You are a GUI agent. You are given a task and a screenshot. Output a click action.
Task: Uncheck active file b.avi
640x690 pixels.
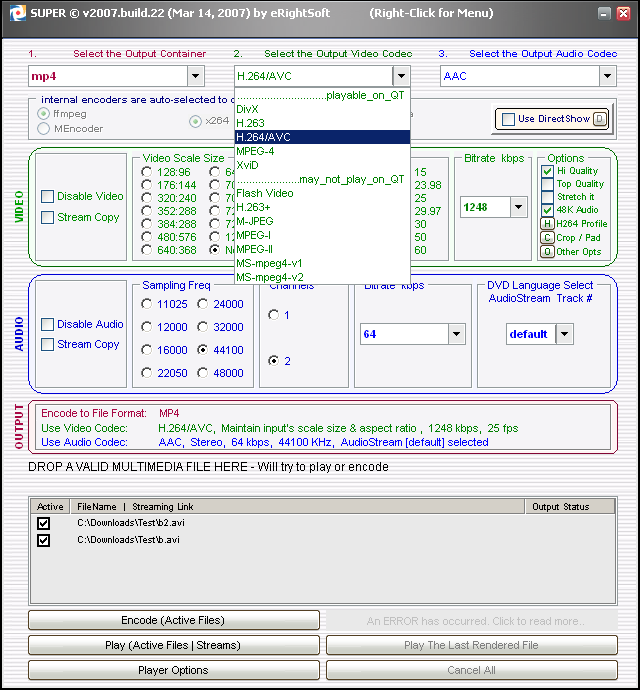44,540
